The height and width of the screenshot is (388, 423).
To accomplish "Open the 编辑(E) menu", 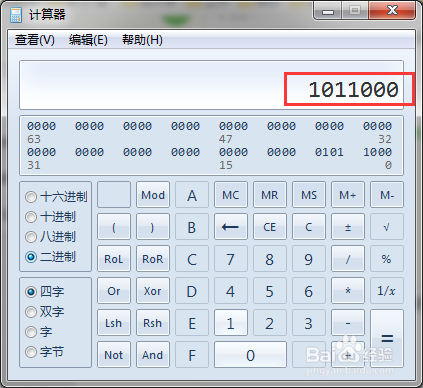I will [88, 40].
